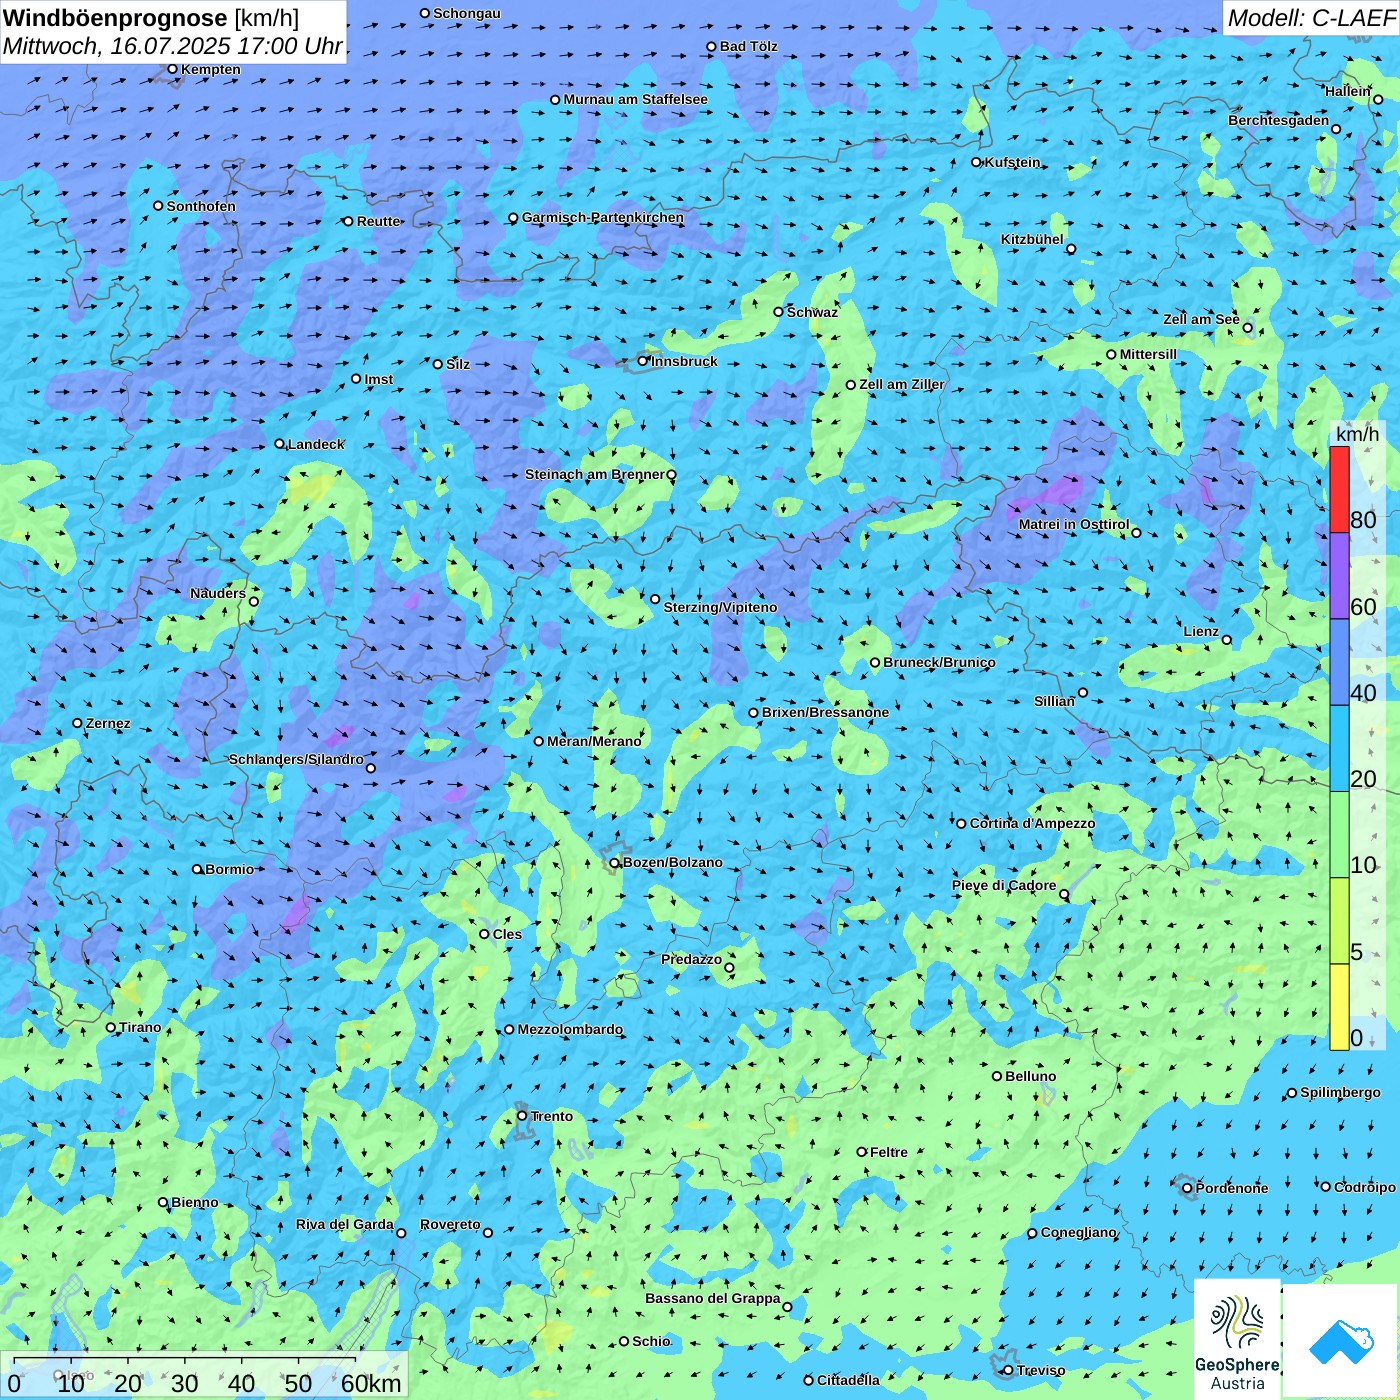Click the 'Bormio' label
Viewport: 1400px width, 1400px height.
230,869
